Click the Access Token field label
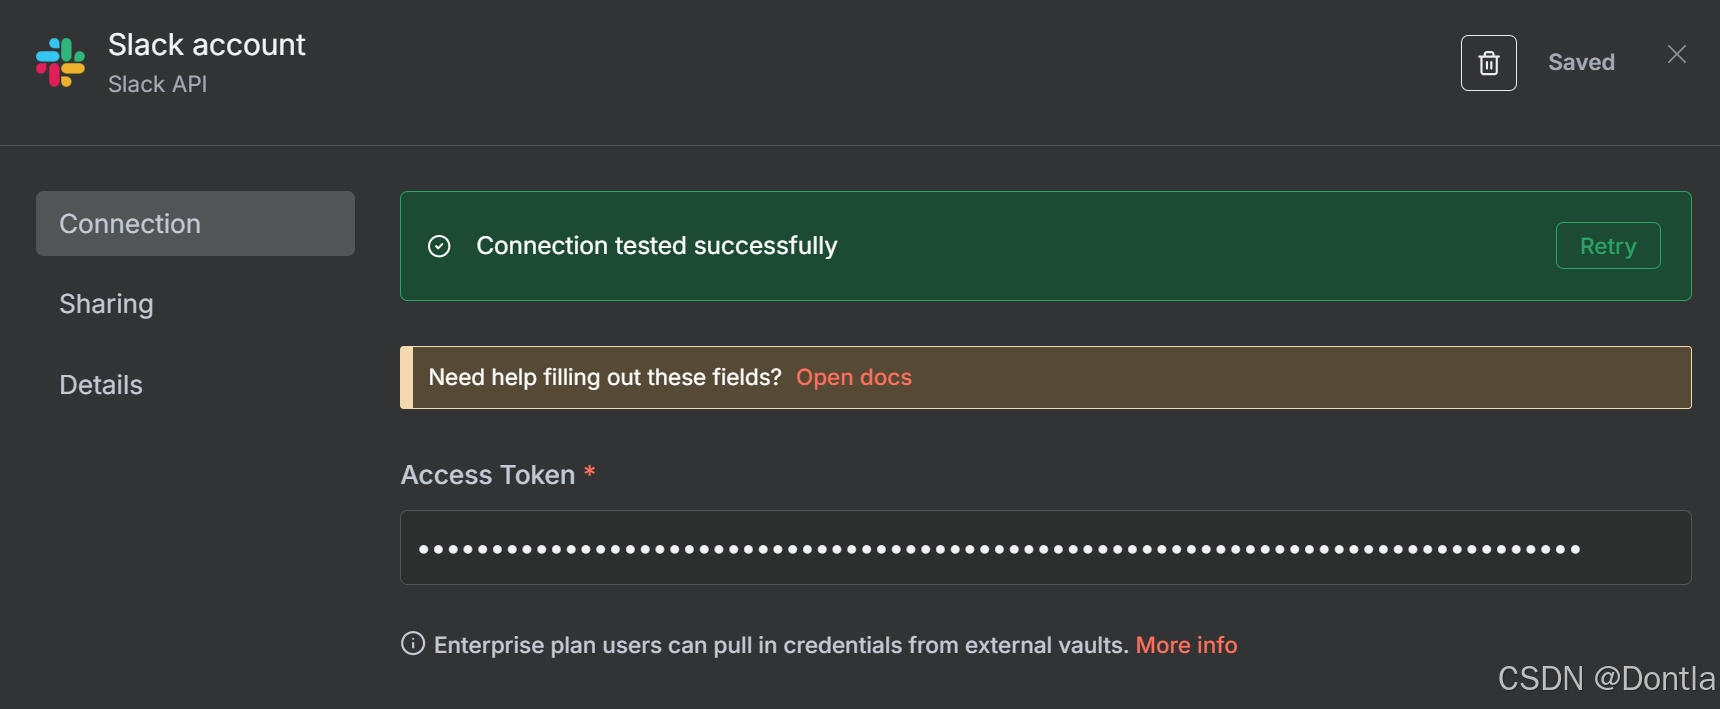The image size is (1720, 709). pos(488,475)
